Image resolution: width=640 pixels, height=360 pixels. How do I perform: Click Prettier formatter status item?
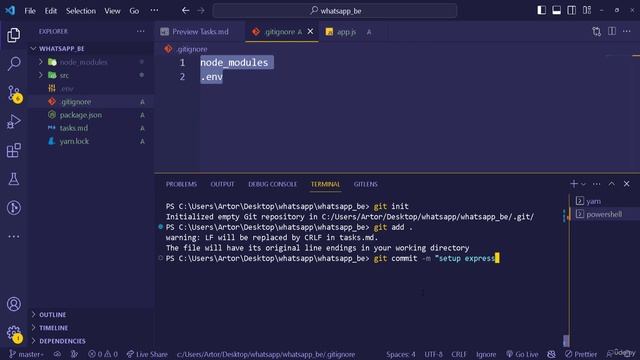581,354
